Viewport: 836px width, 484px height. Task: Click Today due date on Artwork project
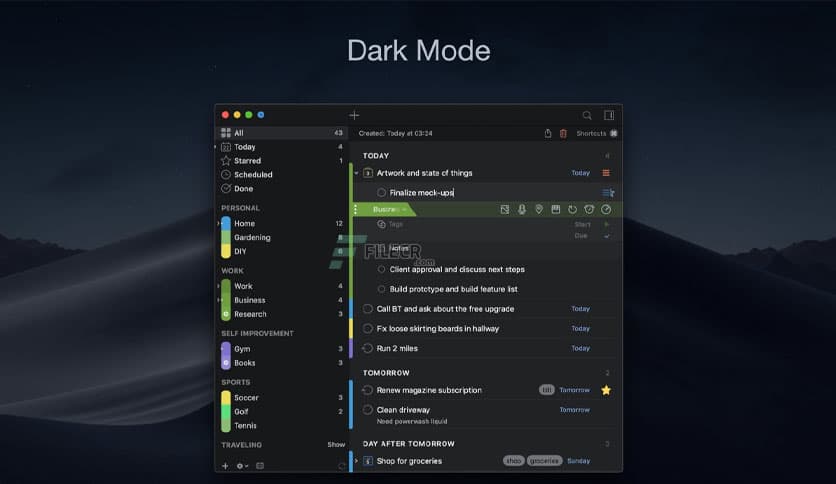coord(581,173)
